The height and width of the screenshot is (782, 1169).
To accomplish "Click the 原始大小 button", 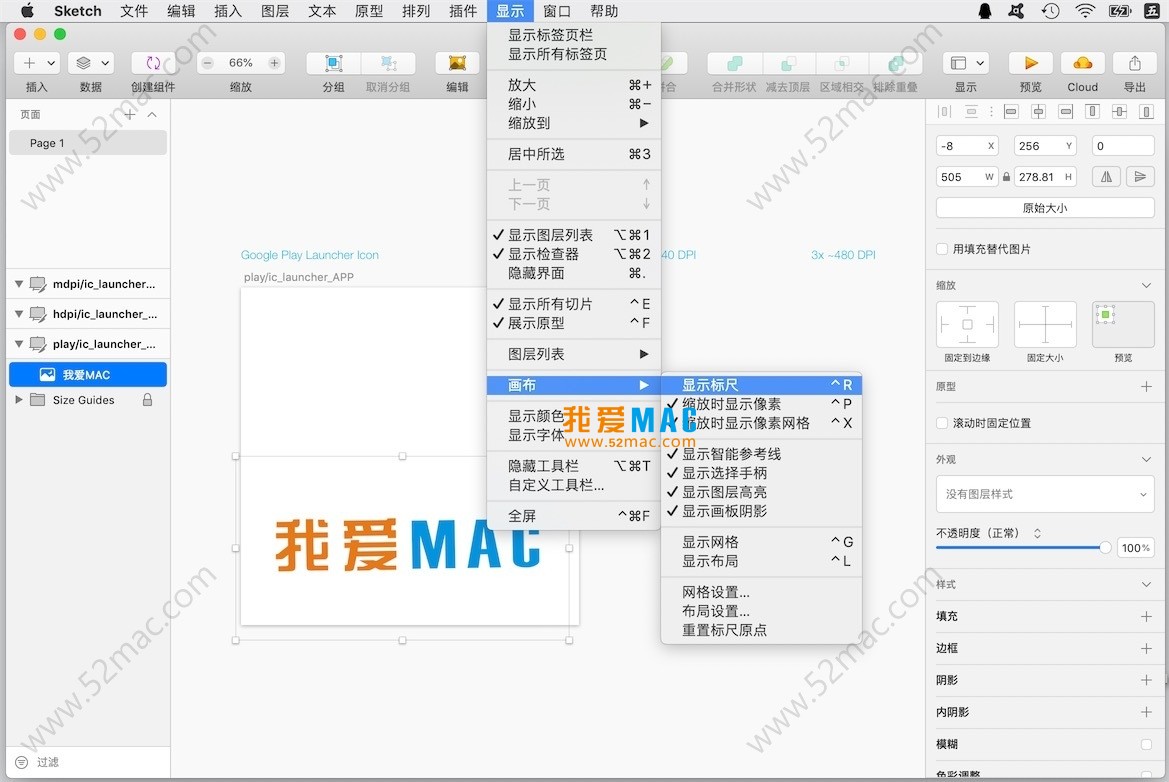I will pos(1045,208).
